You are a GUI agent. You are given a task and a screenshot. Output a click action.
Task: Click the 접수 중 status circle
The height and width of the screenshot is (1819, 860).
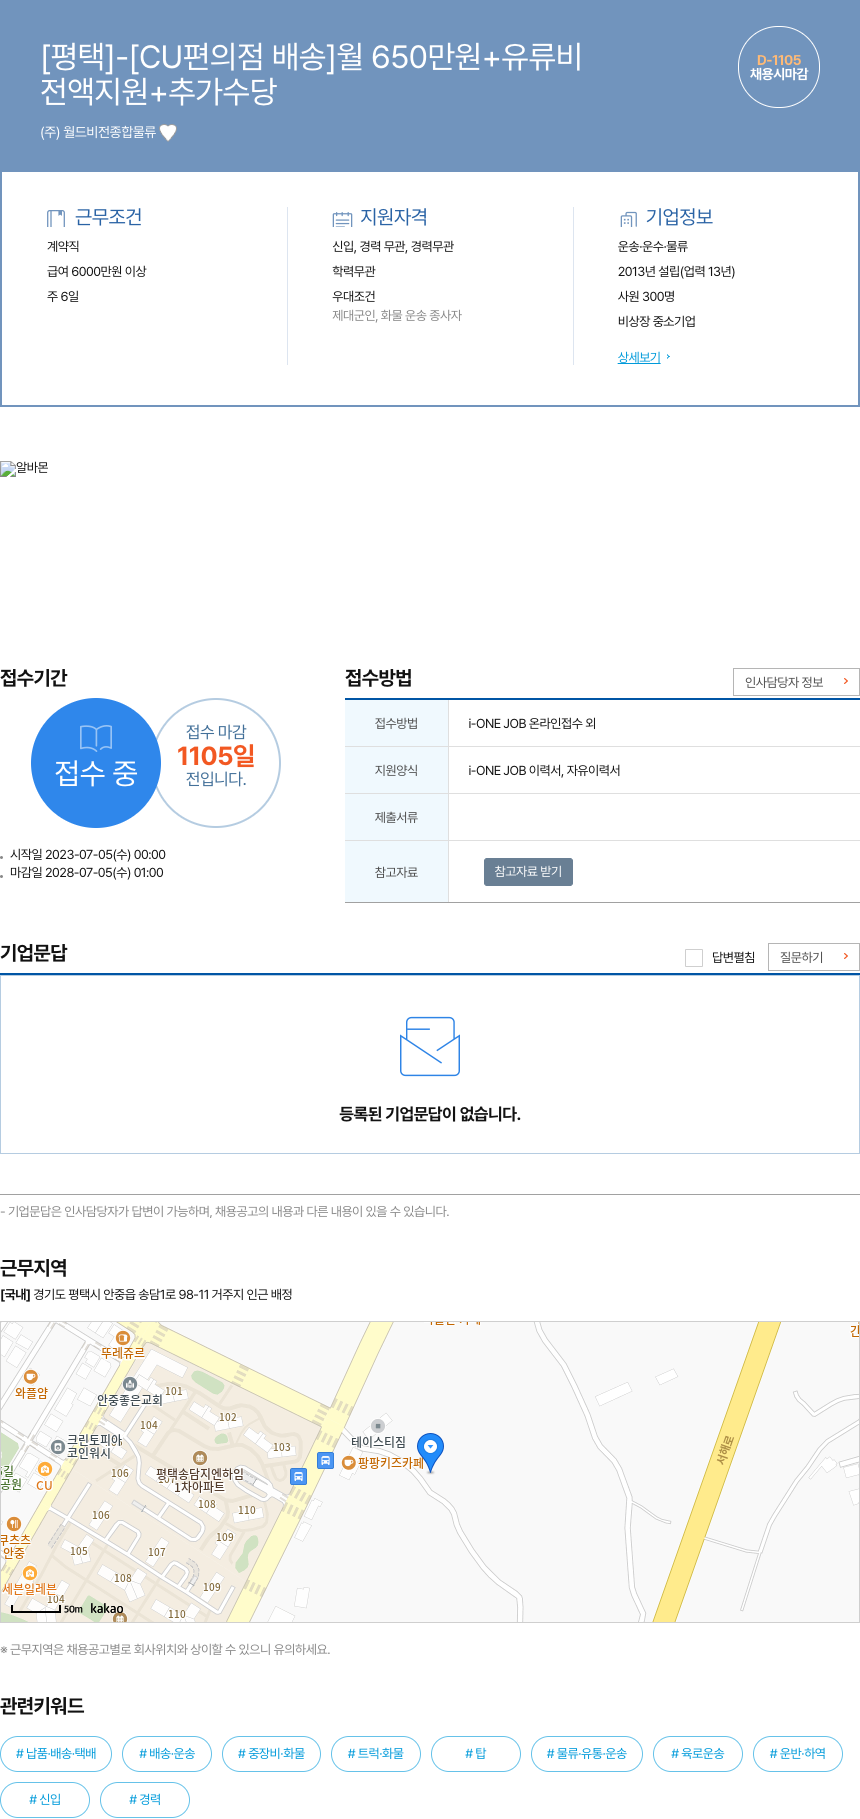point(96,763)
